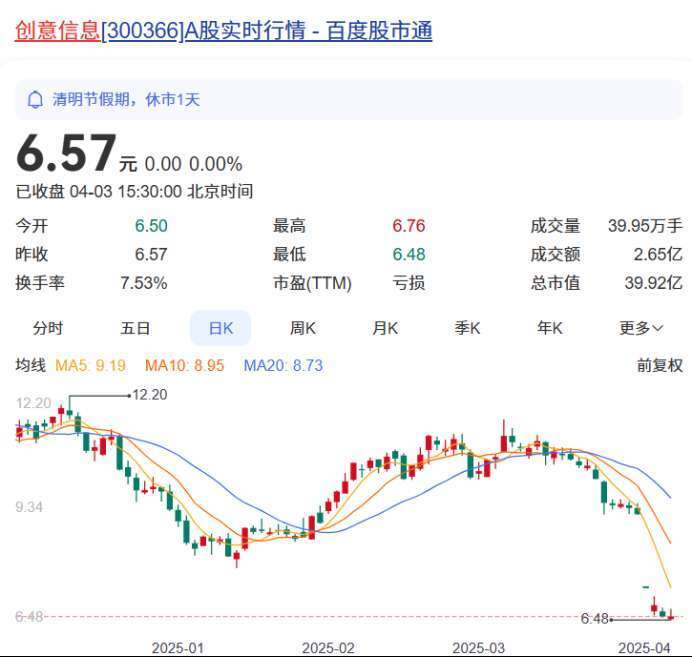Open the 月K chart tab
The width and height of the screenshot is (692, 657).
[x=385, y=328]
